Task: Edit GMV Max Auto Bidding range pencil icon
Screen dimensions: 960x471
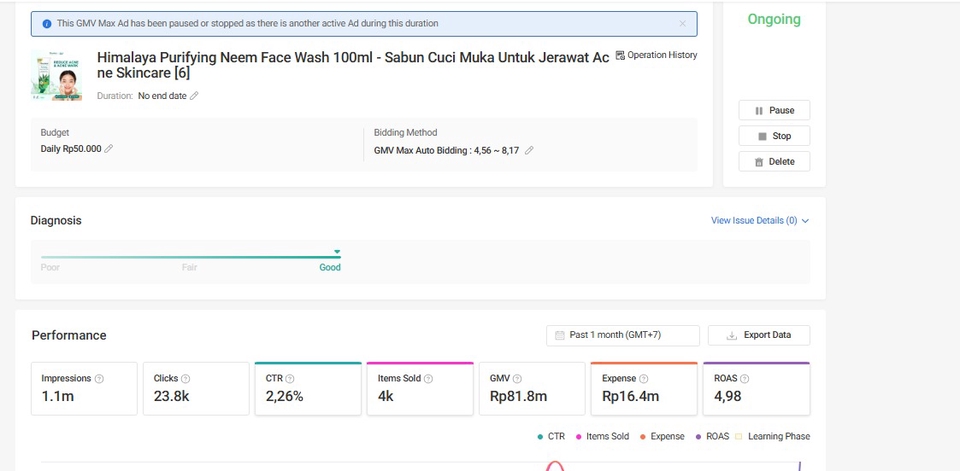Action: [x=529, y=150]
